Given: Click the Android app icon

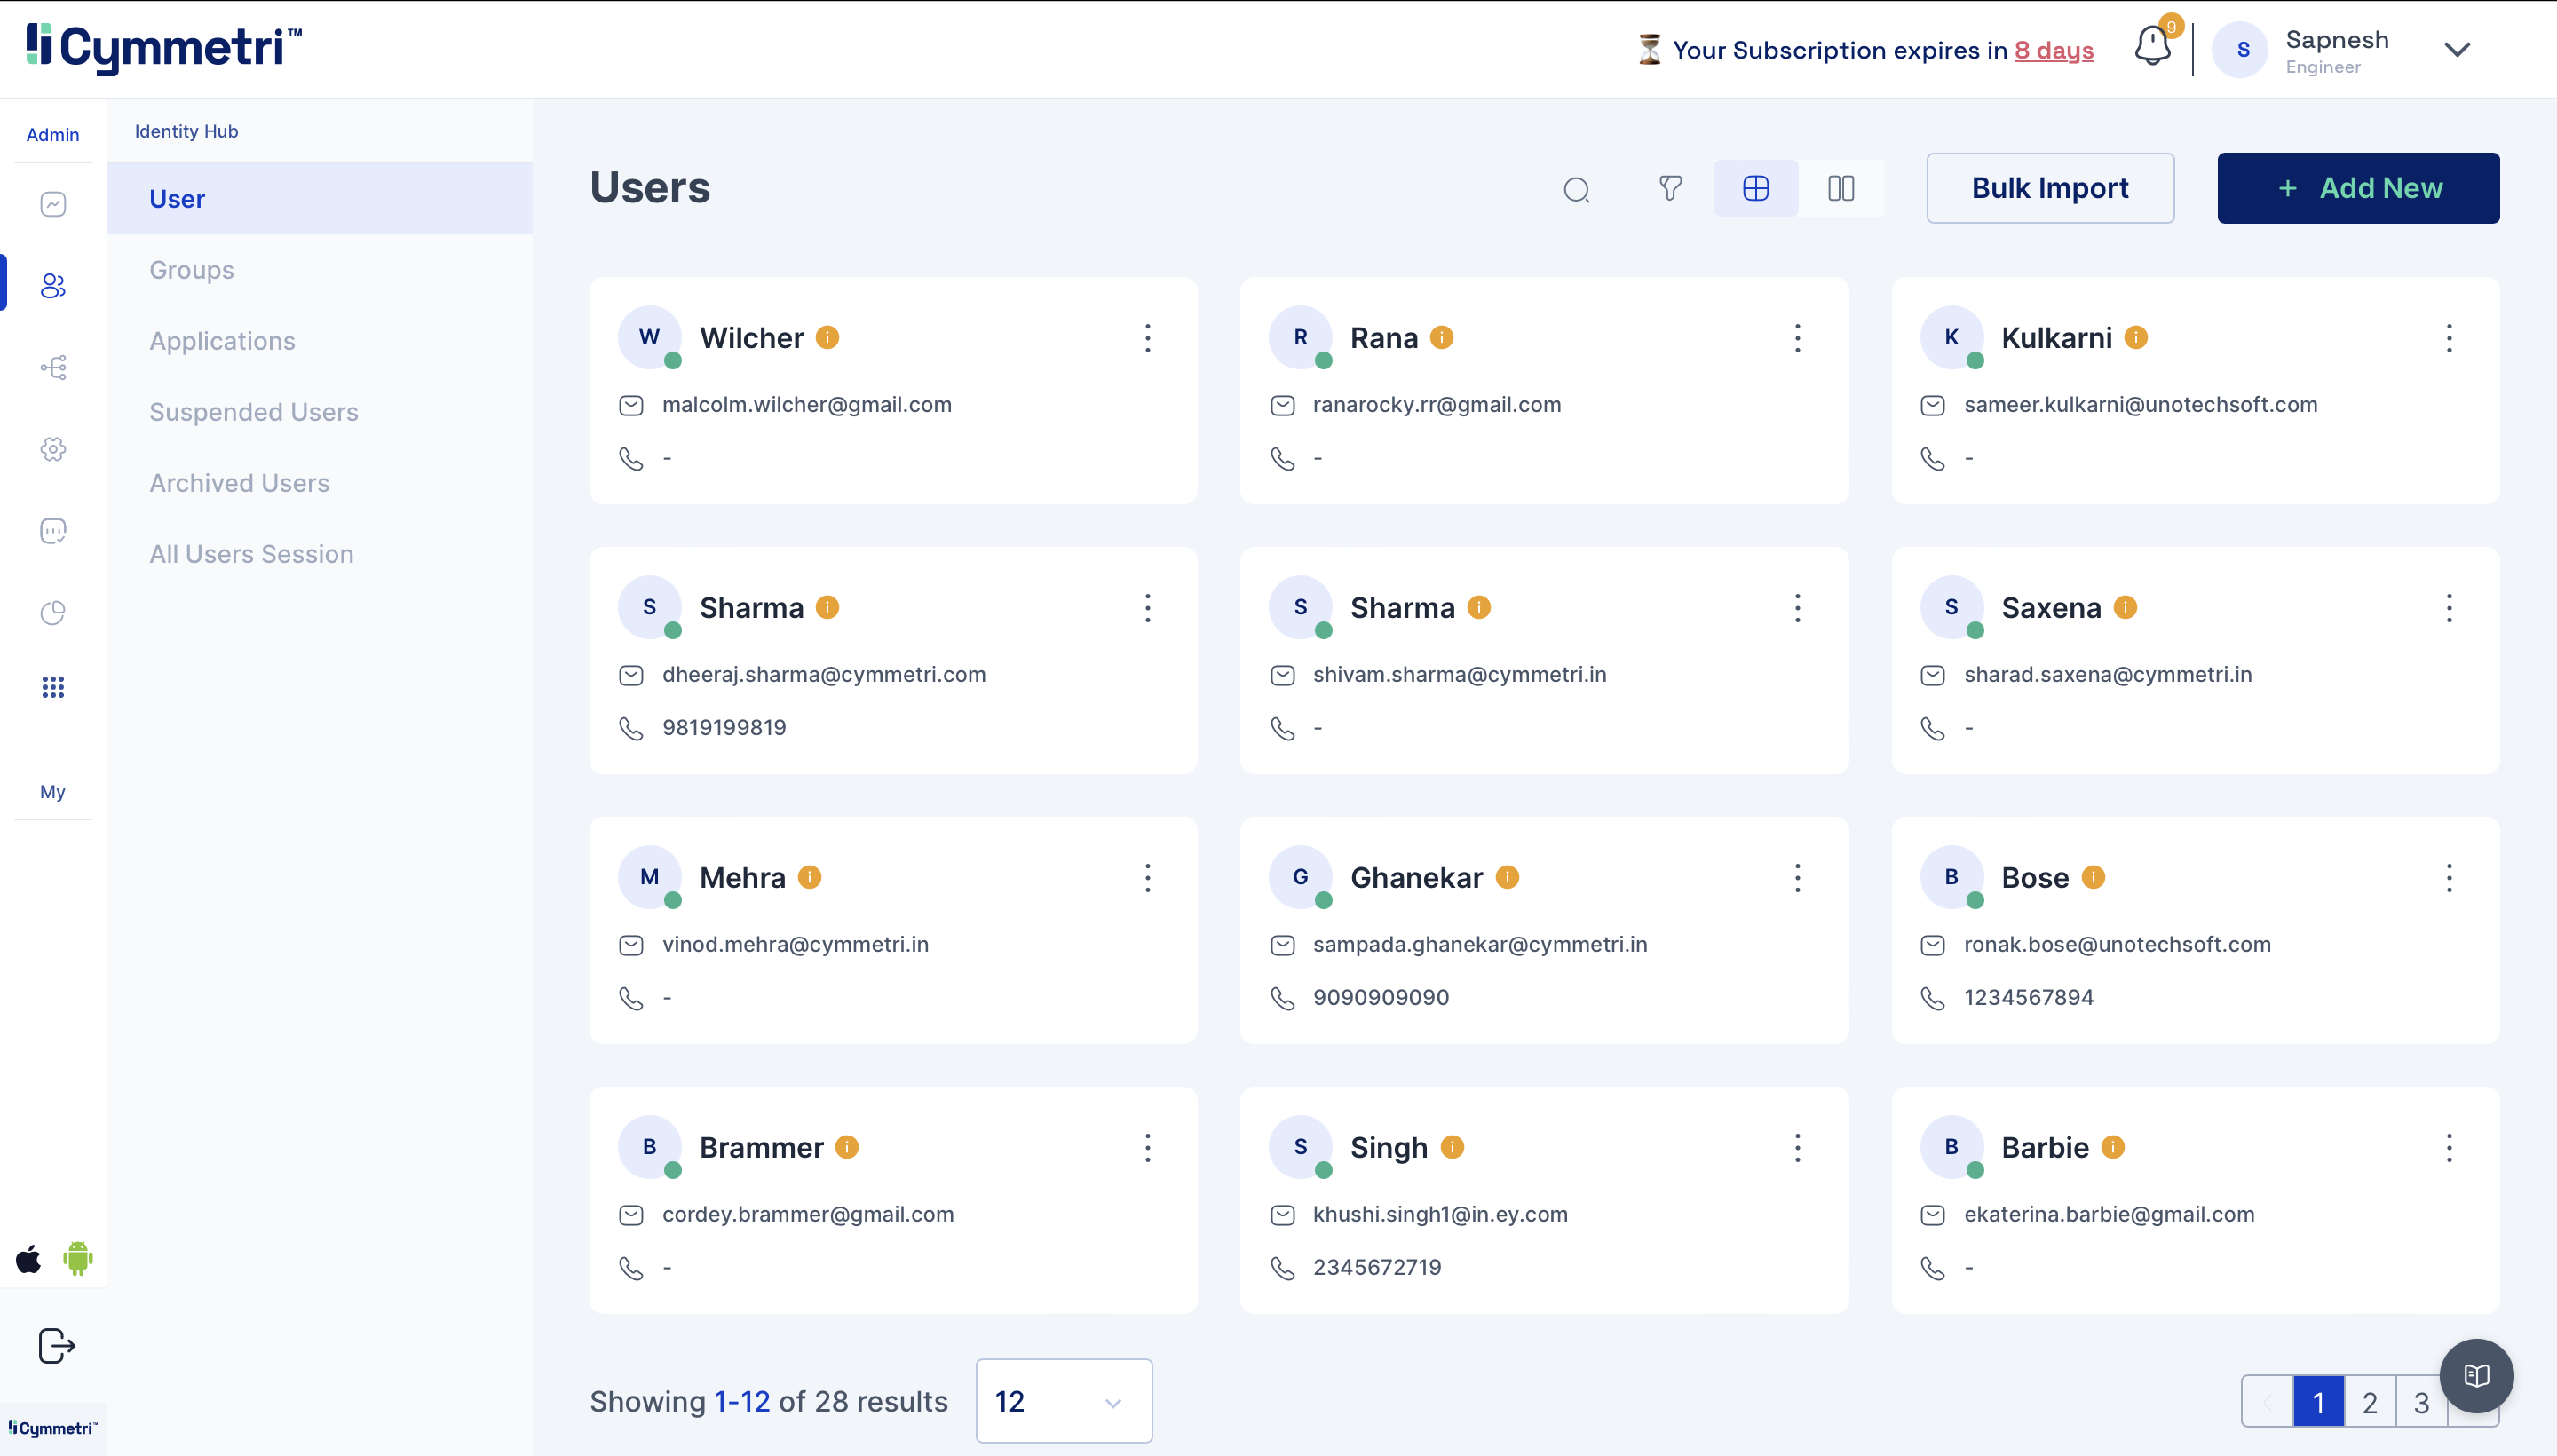Looking at the screenshot, I should coord(78,1258).
